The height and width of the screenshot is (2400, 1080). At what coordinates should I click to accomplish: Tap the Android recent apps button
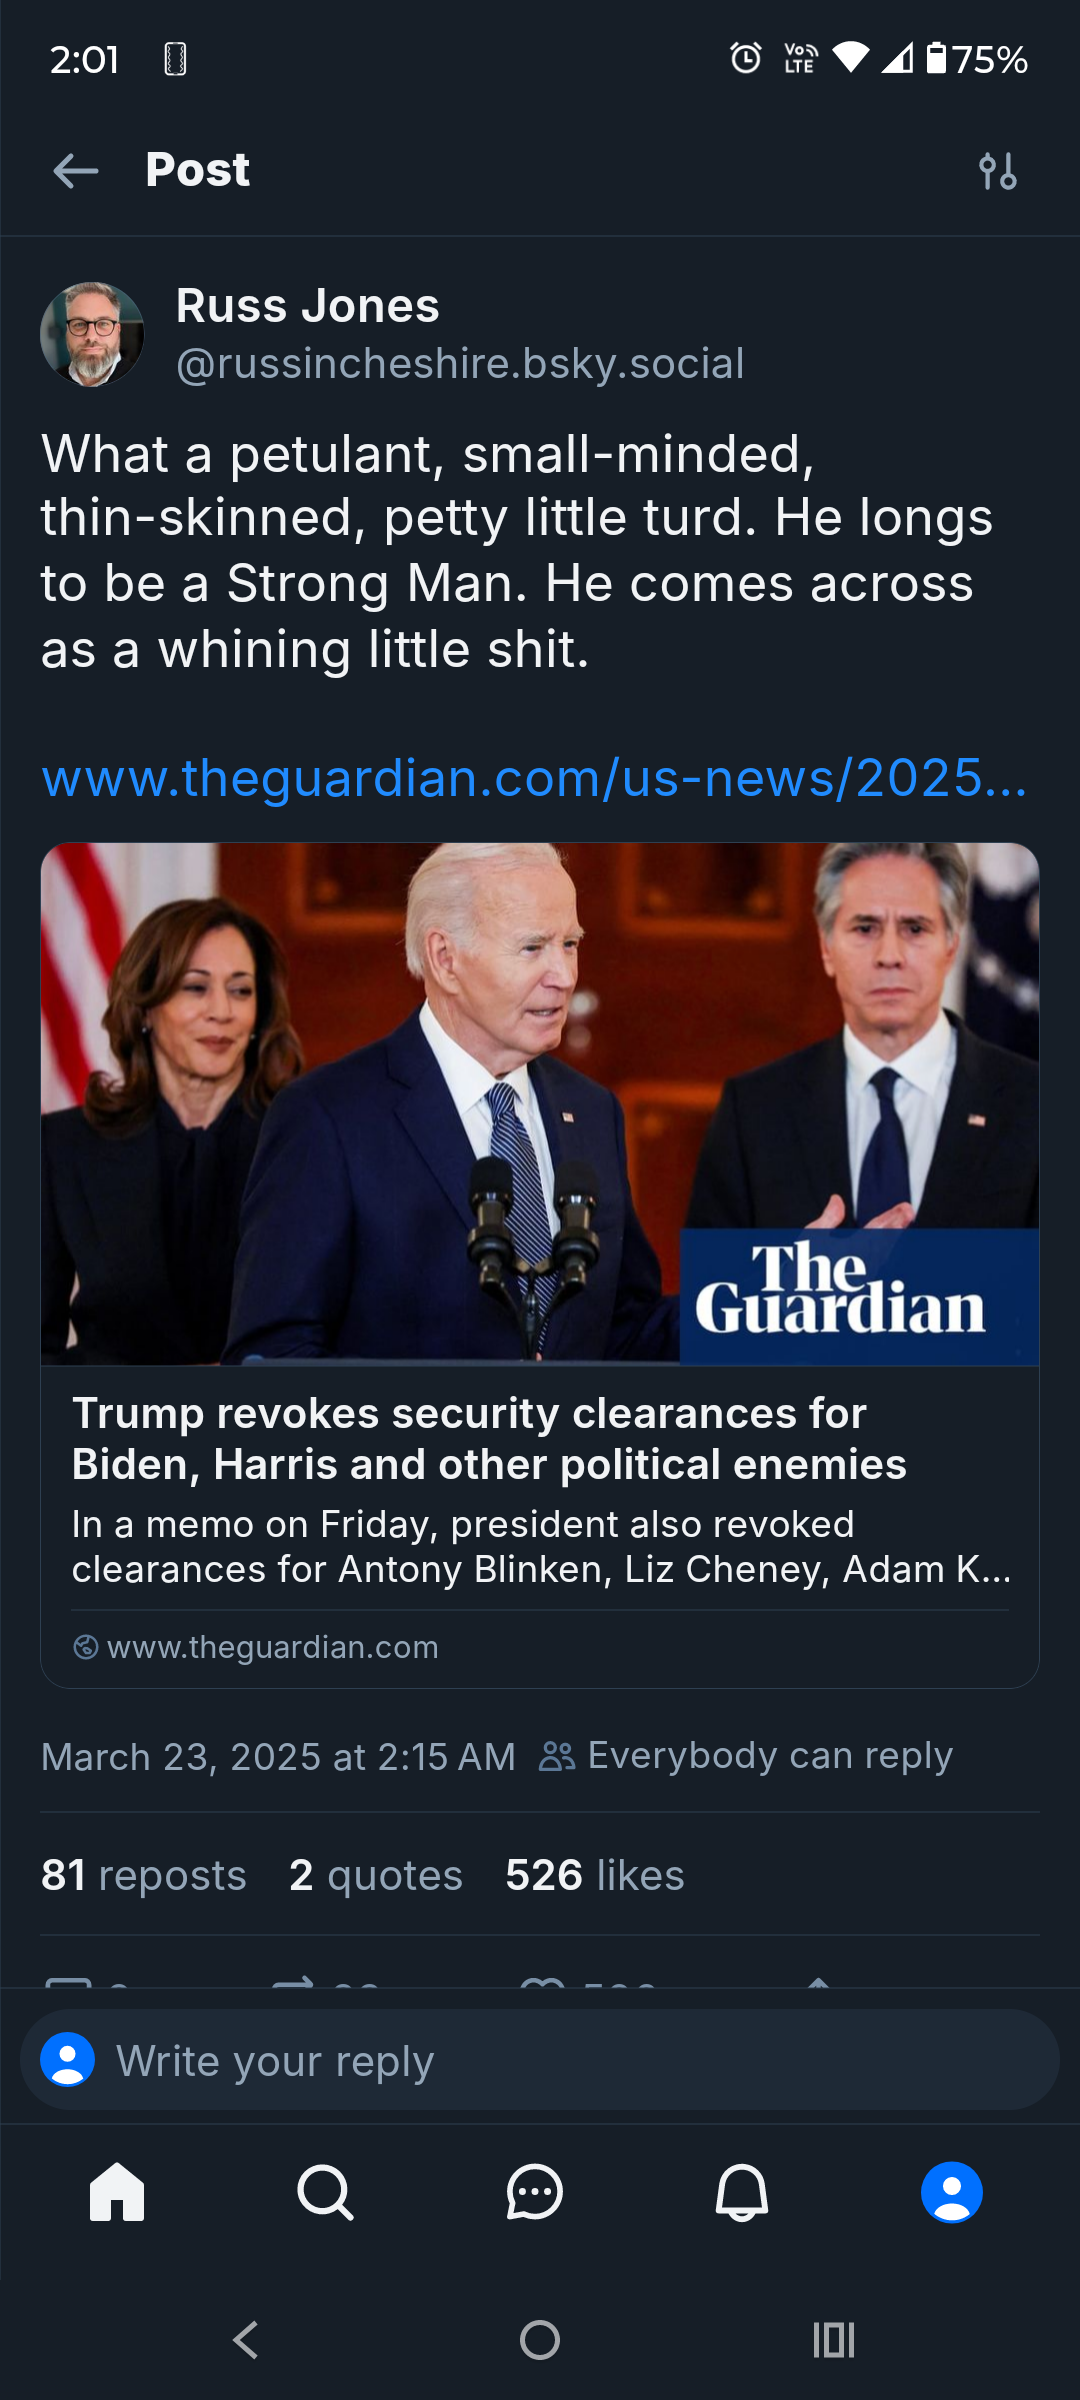834,2340
